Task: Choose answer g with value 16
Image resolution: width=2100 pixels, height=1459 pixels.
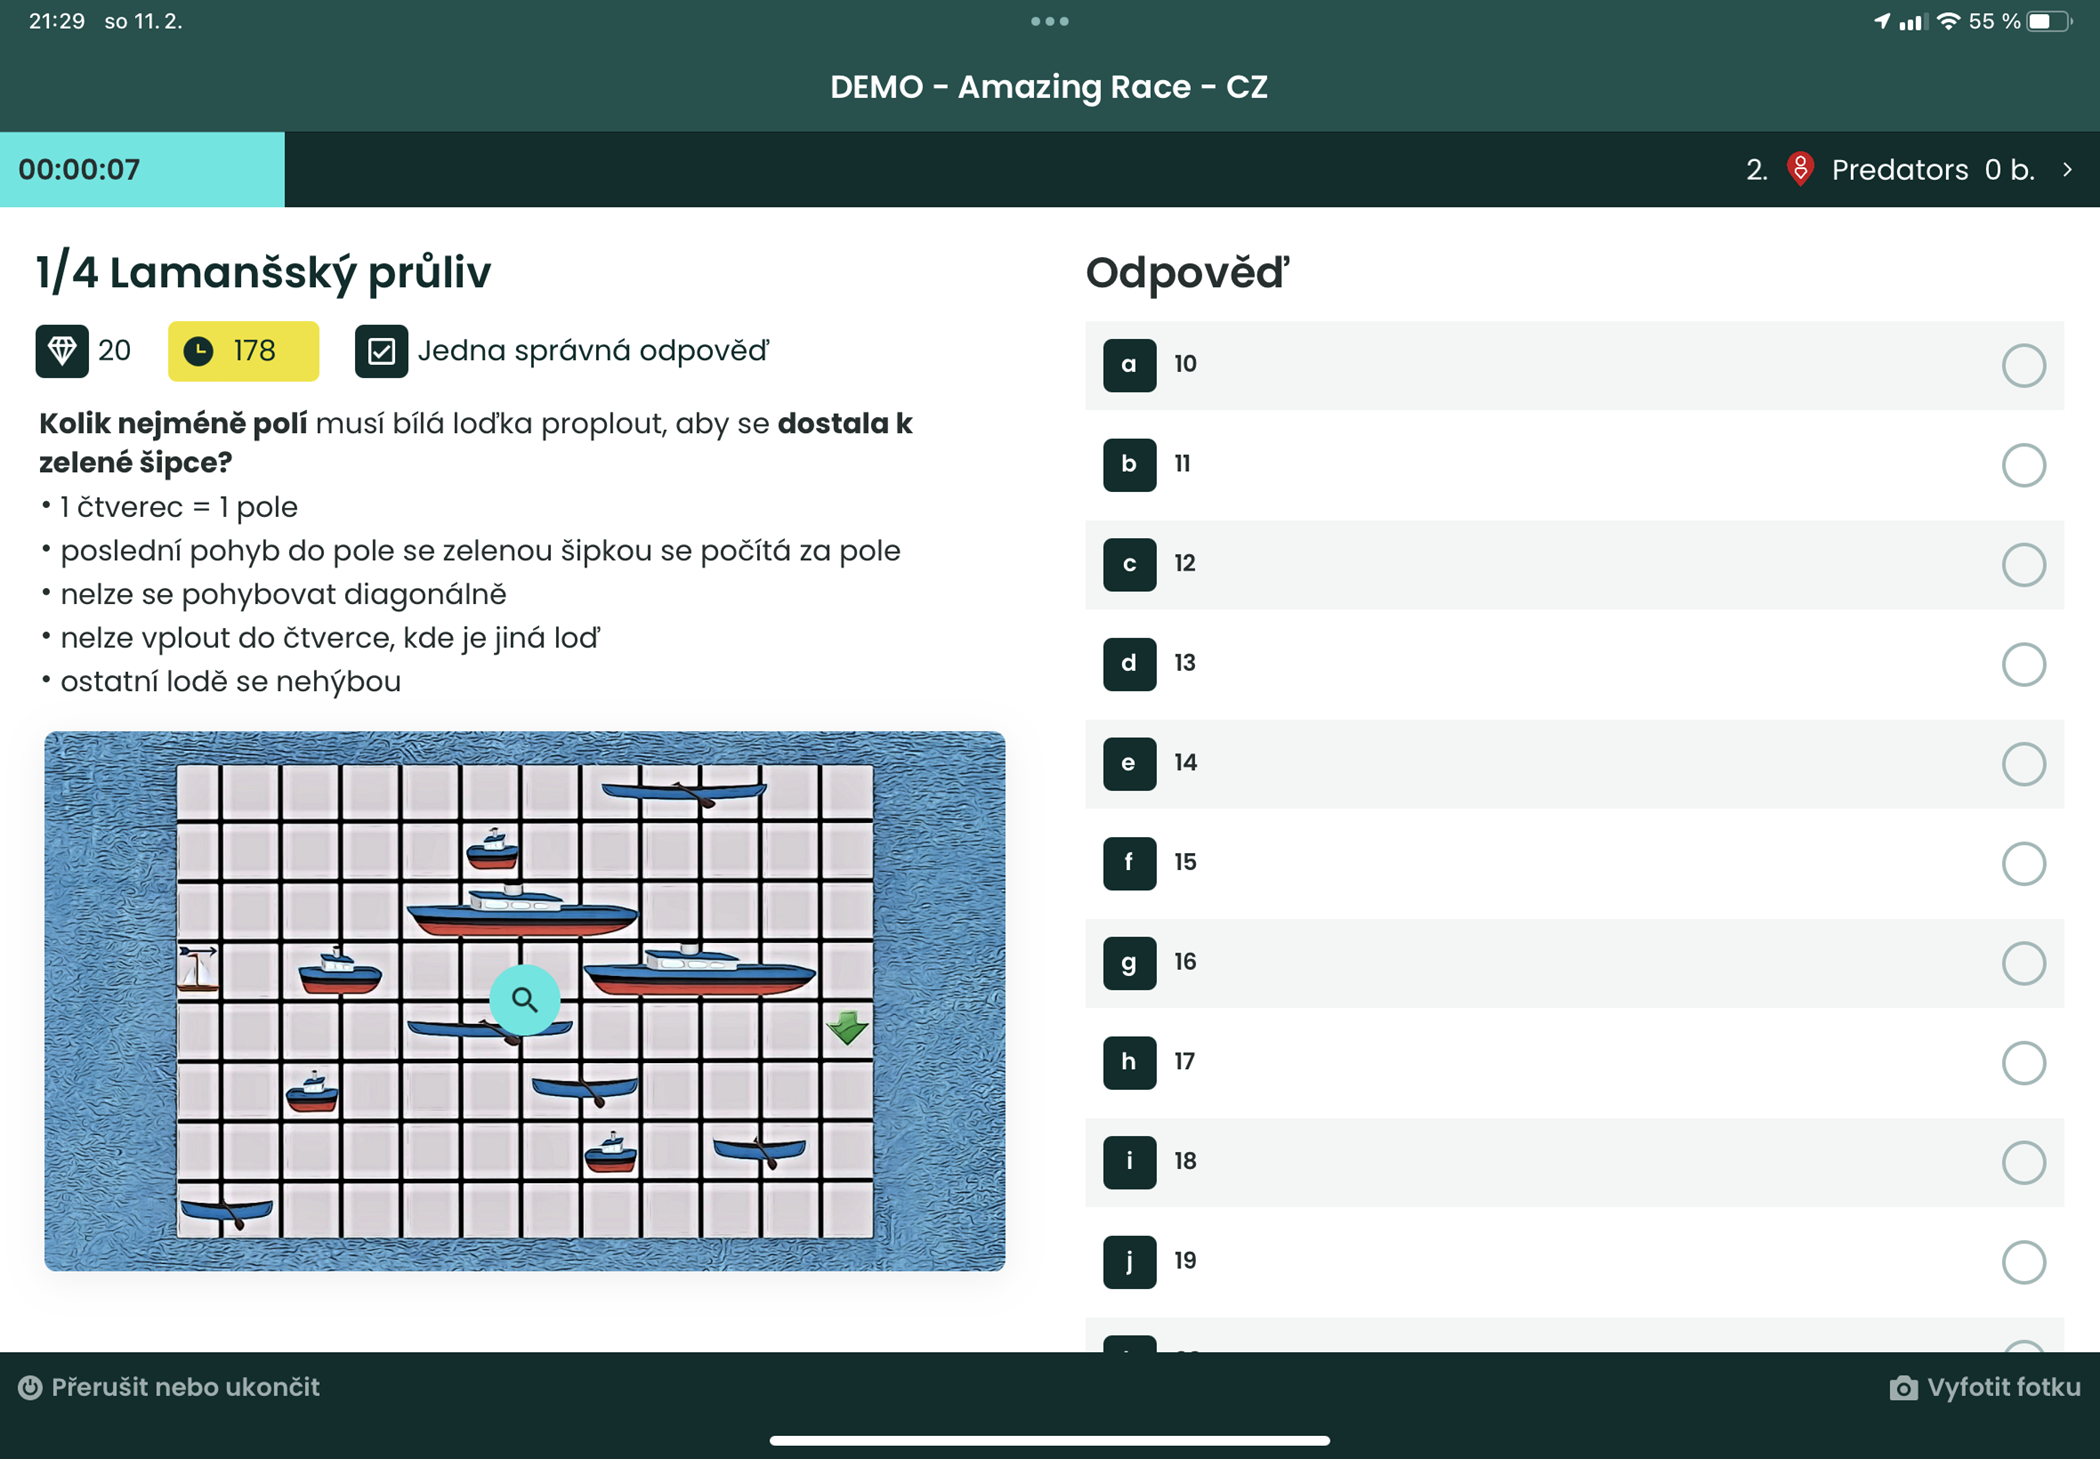Action: [x=1573, y=962]
